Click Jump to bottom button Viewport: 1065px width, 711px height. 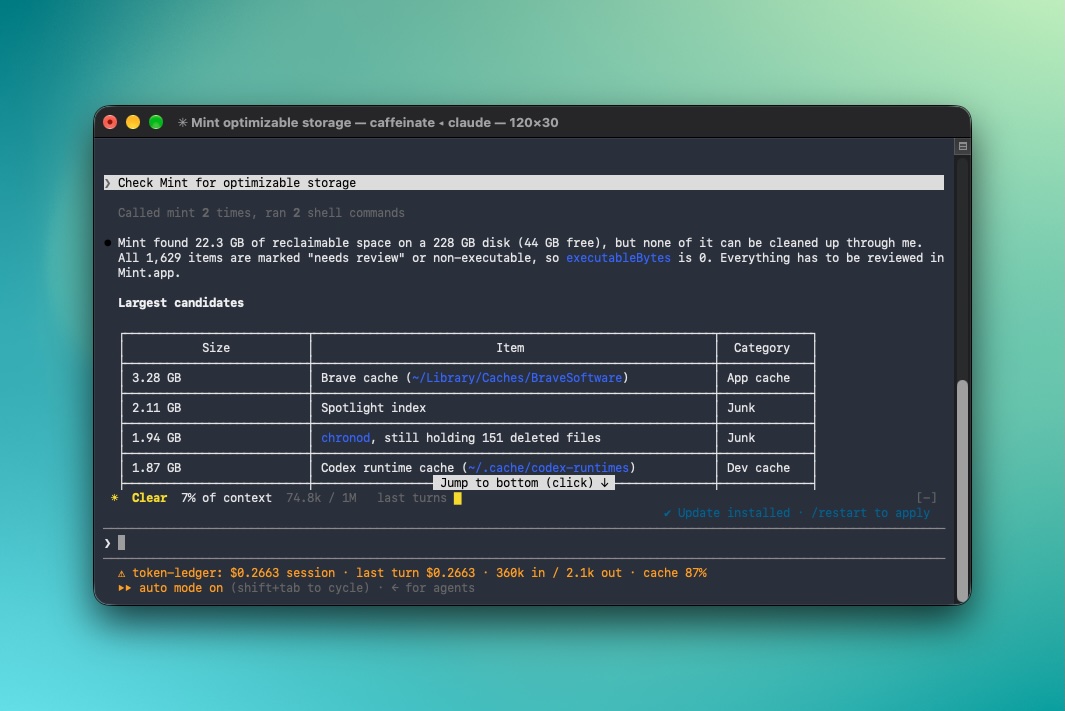coord(524,483)
